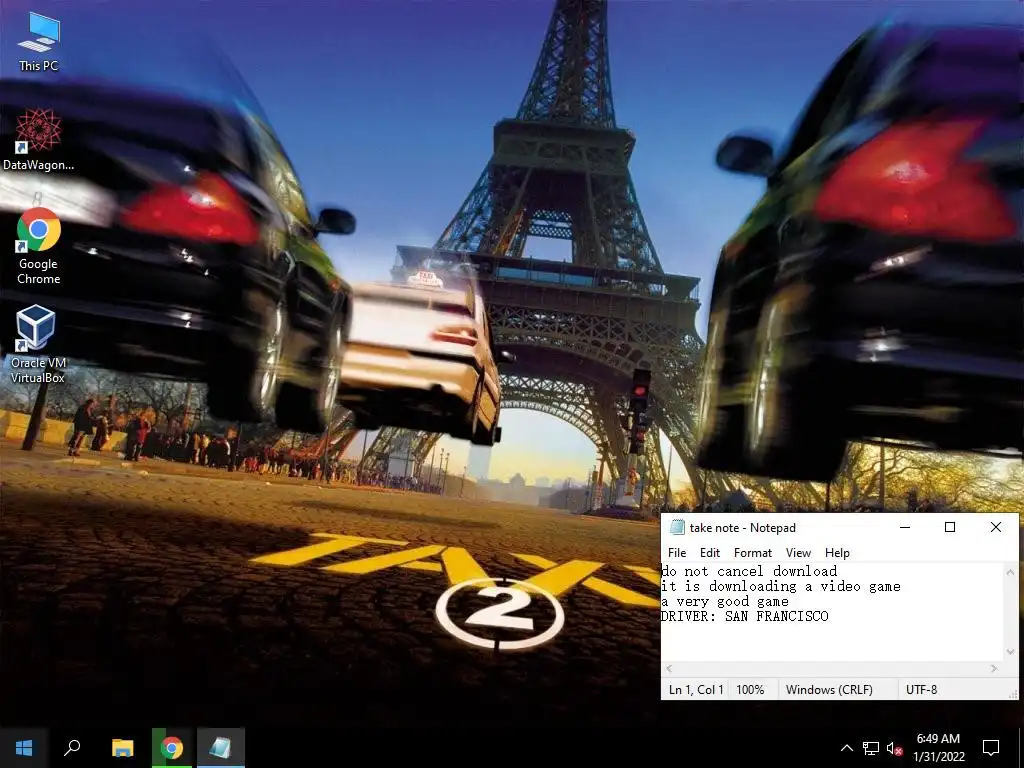Launch Google Chrome desktop shortcut

click(x=39, y=246)
